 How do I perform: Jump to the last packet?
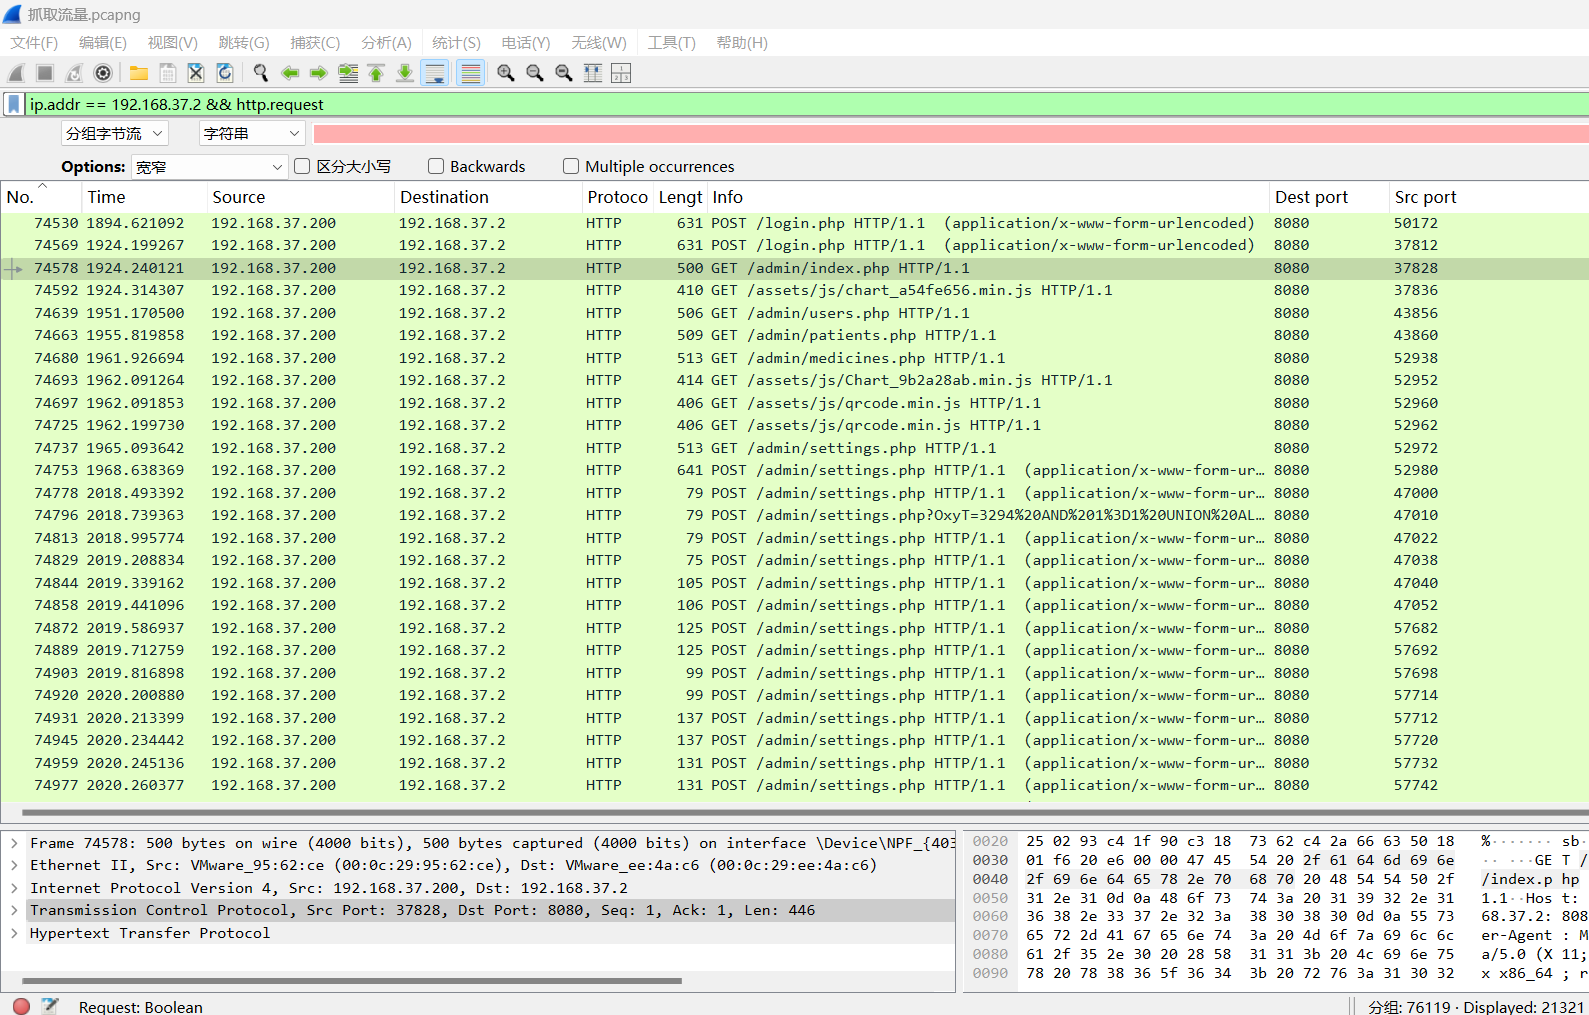[405, 73]
